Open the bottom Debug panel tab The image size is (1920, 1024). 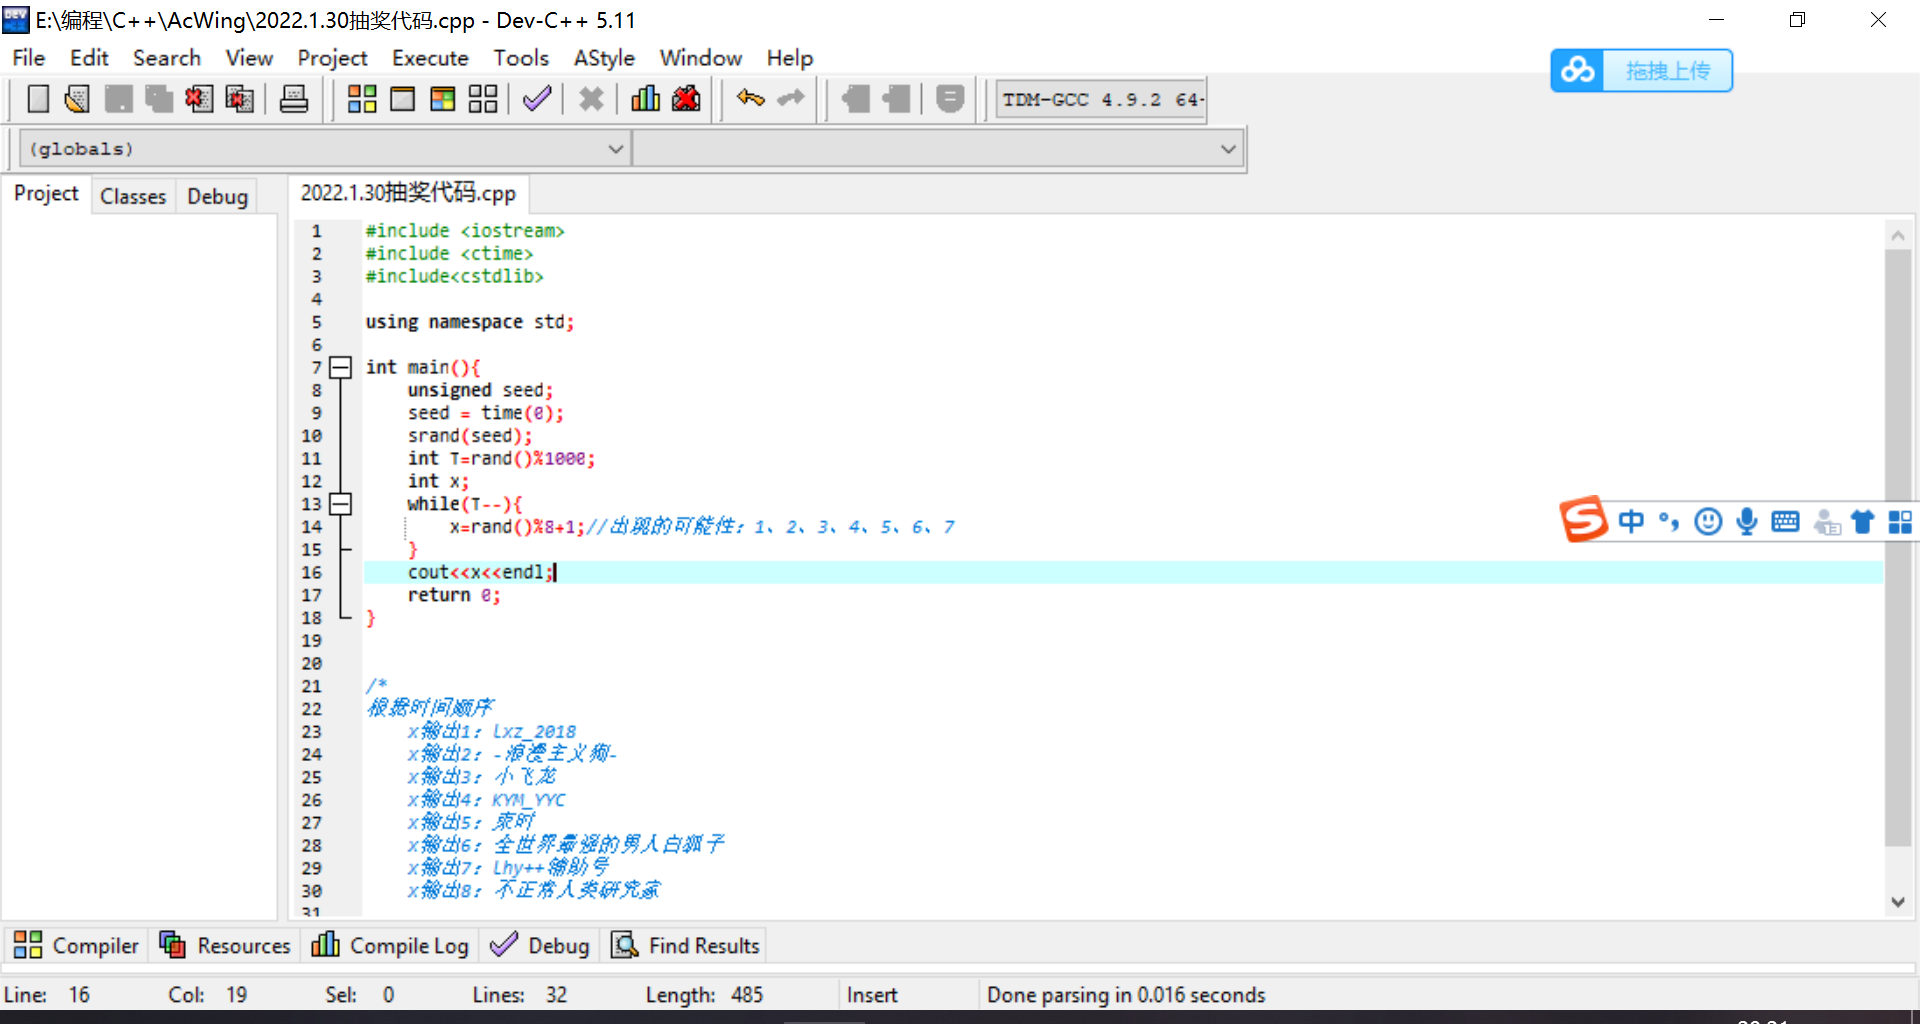point(540,945)
